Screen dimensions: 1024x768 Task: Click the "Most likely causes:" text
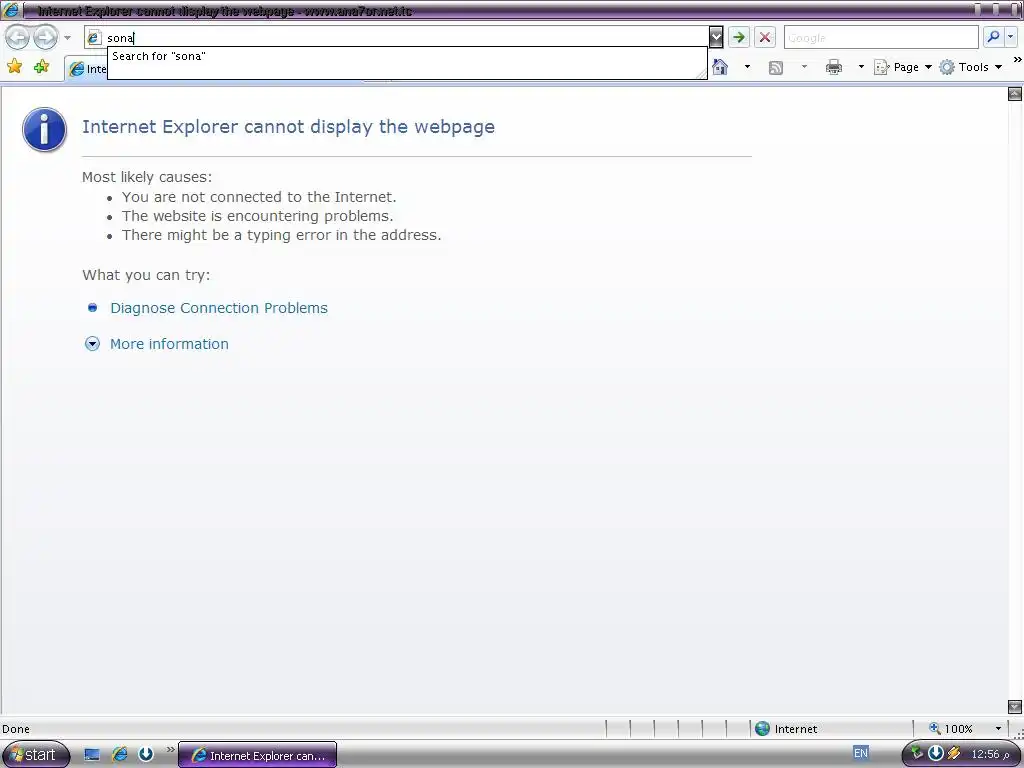(147, 177)
